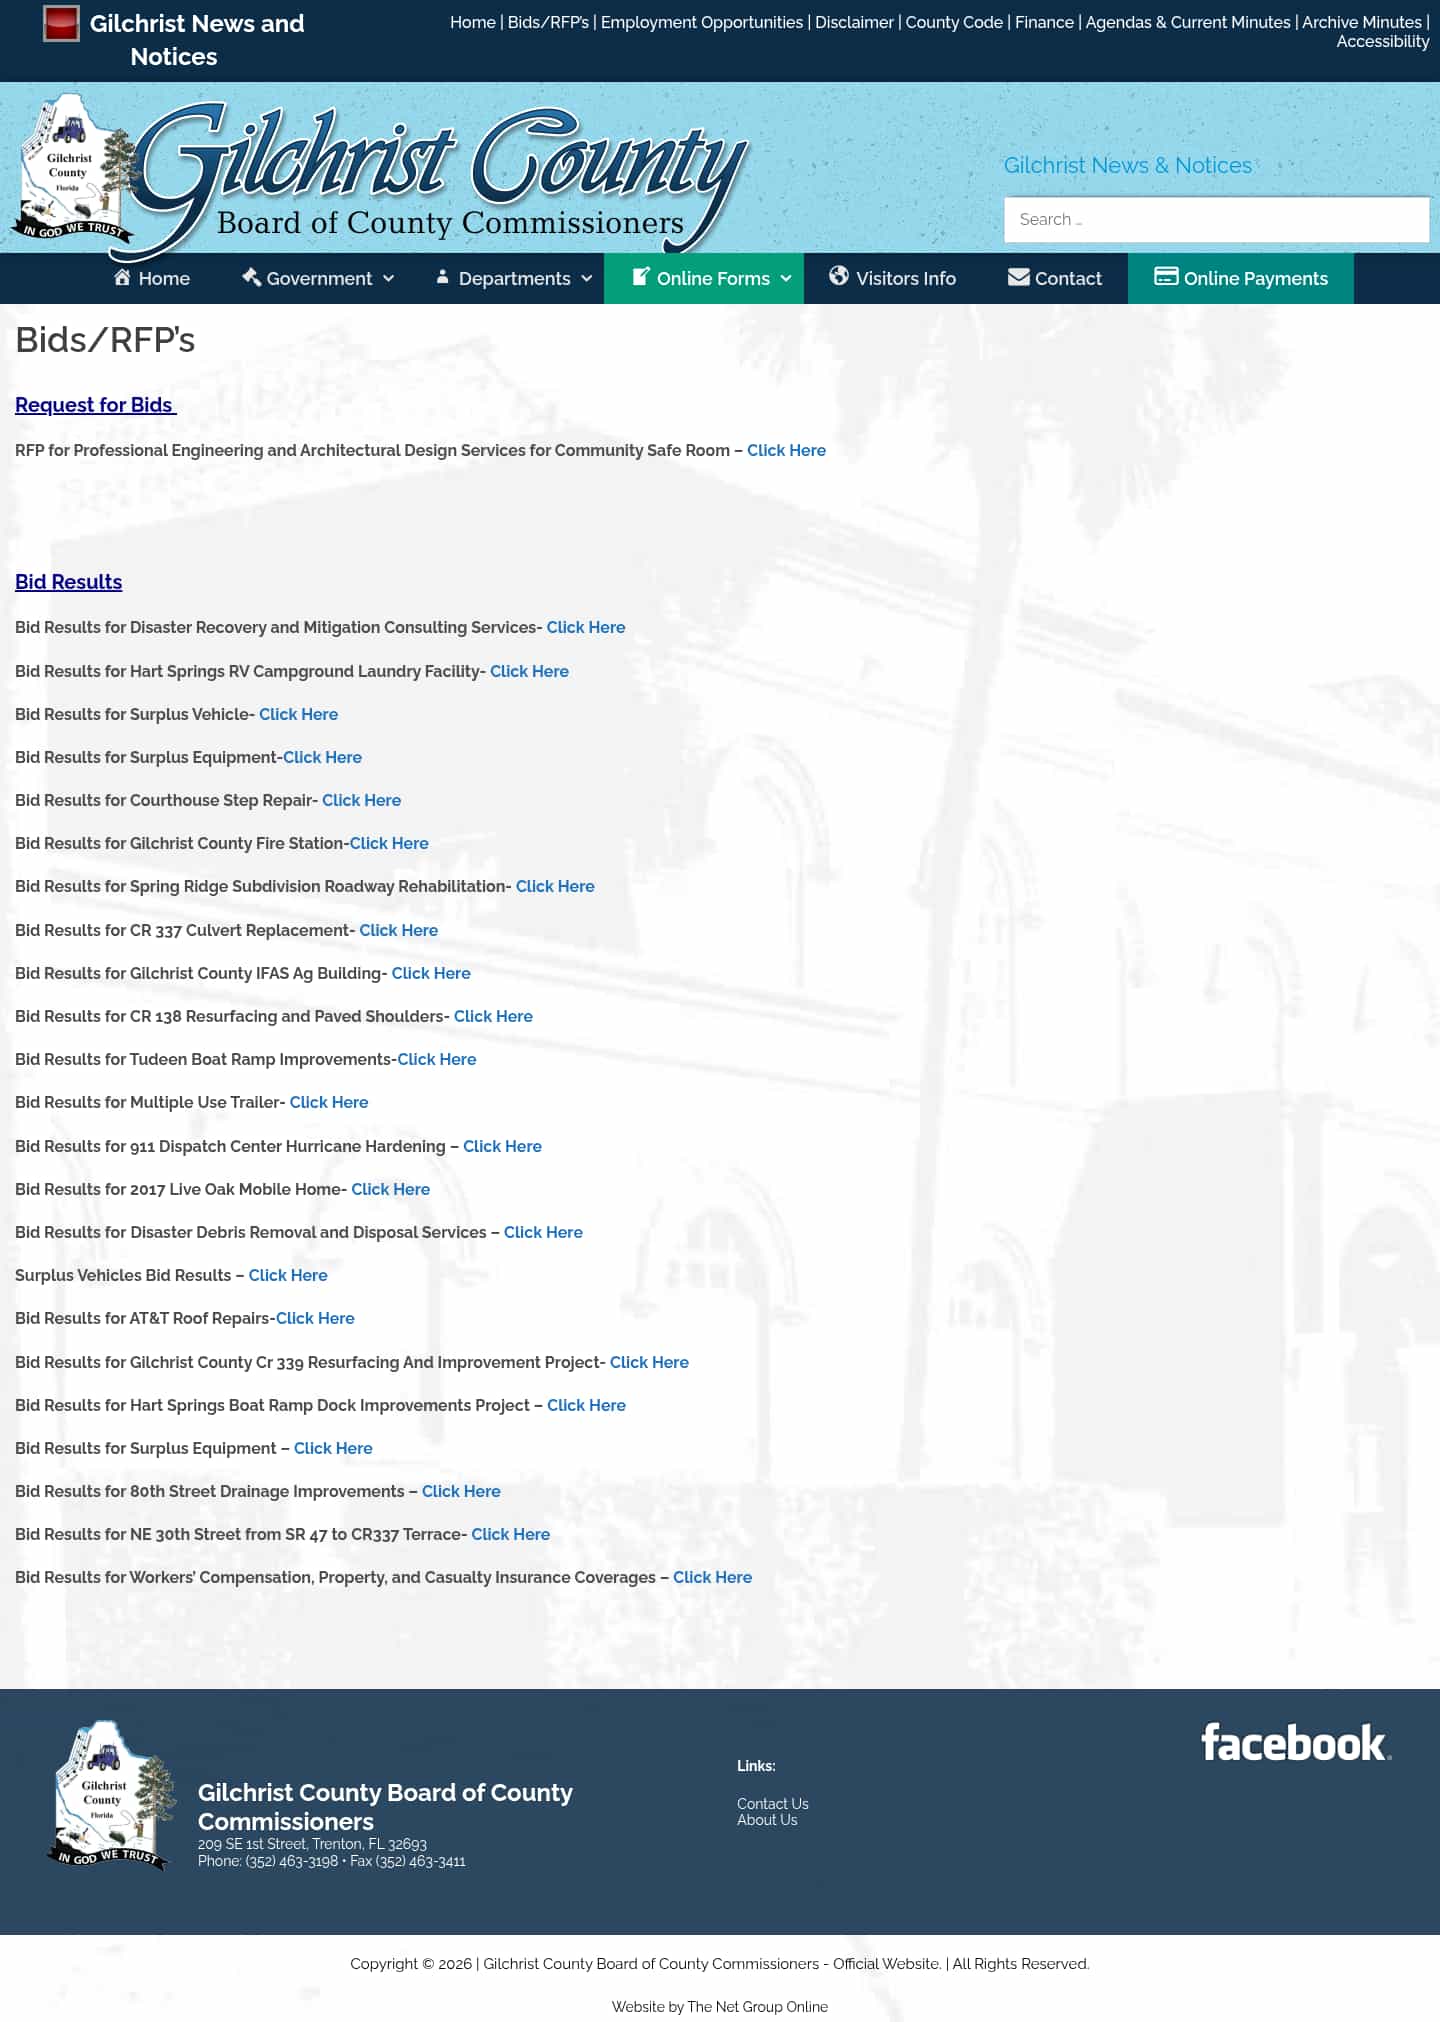
Task: Click Here for Hart Springs Laundry Facility
Action: coord(529,671)
